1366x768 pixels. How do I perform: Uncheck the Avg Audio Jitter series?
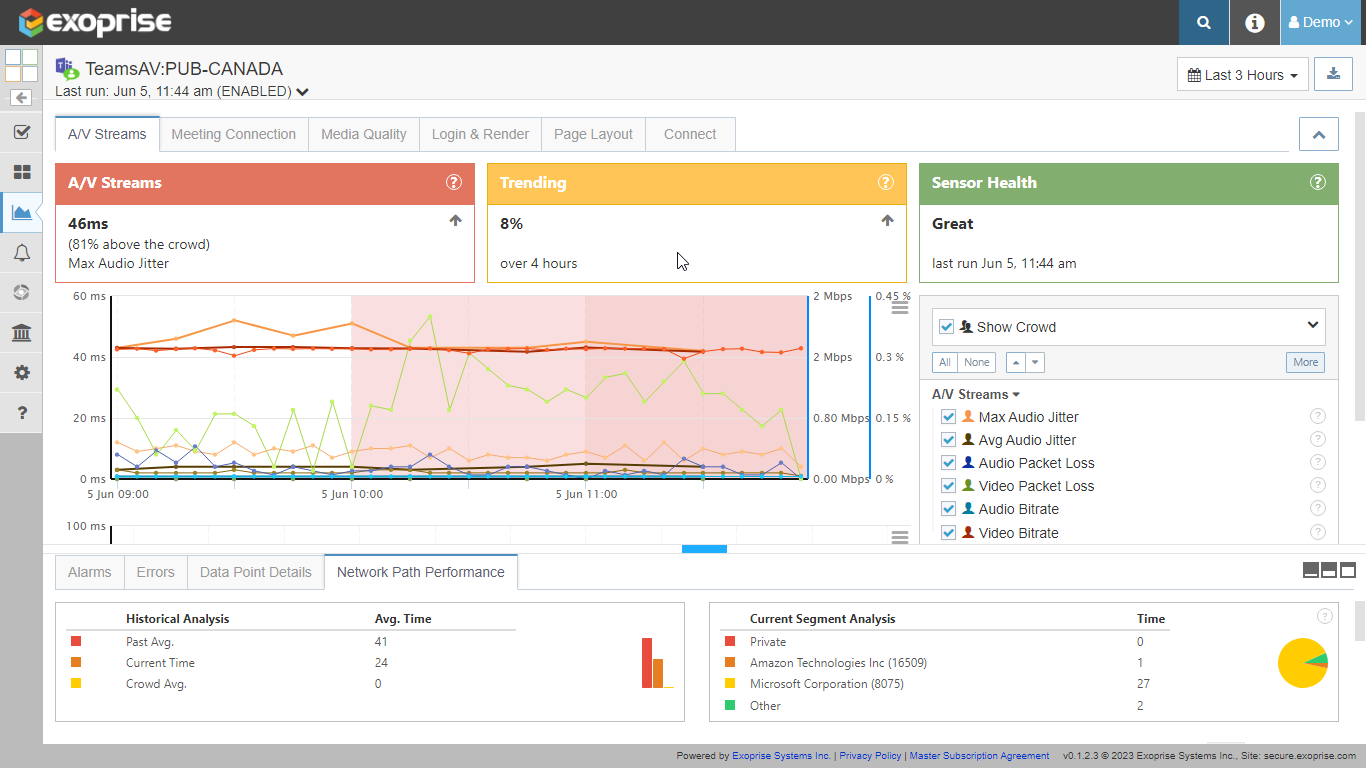click(x=949, y=440)
